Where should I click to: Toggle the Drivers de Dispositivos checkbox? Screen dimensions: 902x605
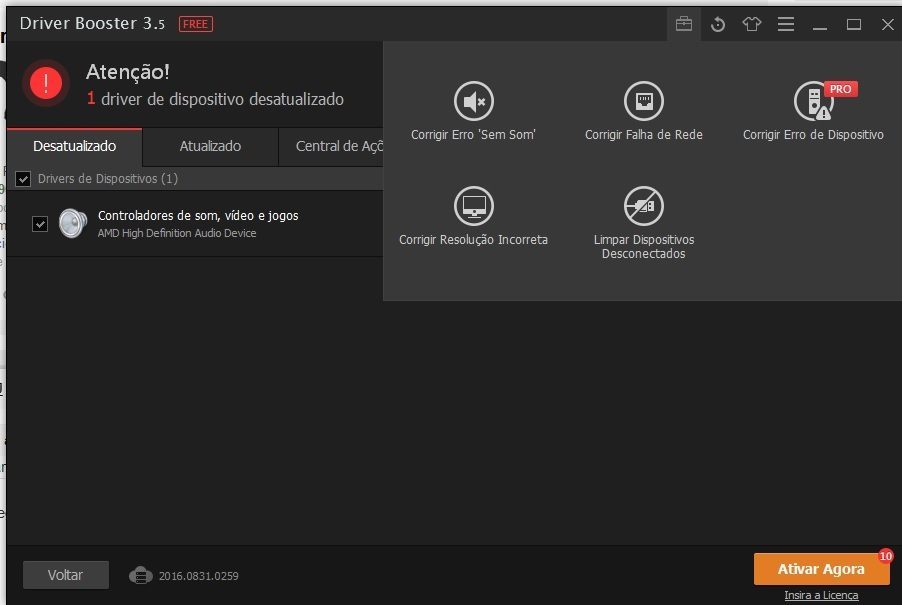coord(23,179)
